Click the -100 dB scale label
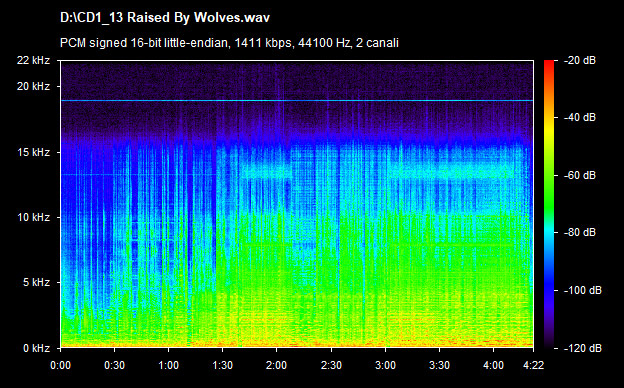Screen dimensions: 624x388 click(583, 290)
